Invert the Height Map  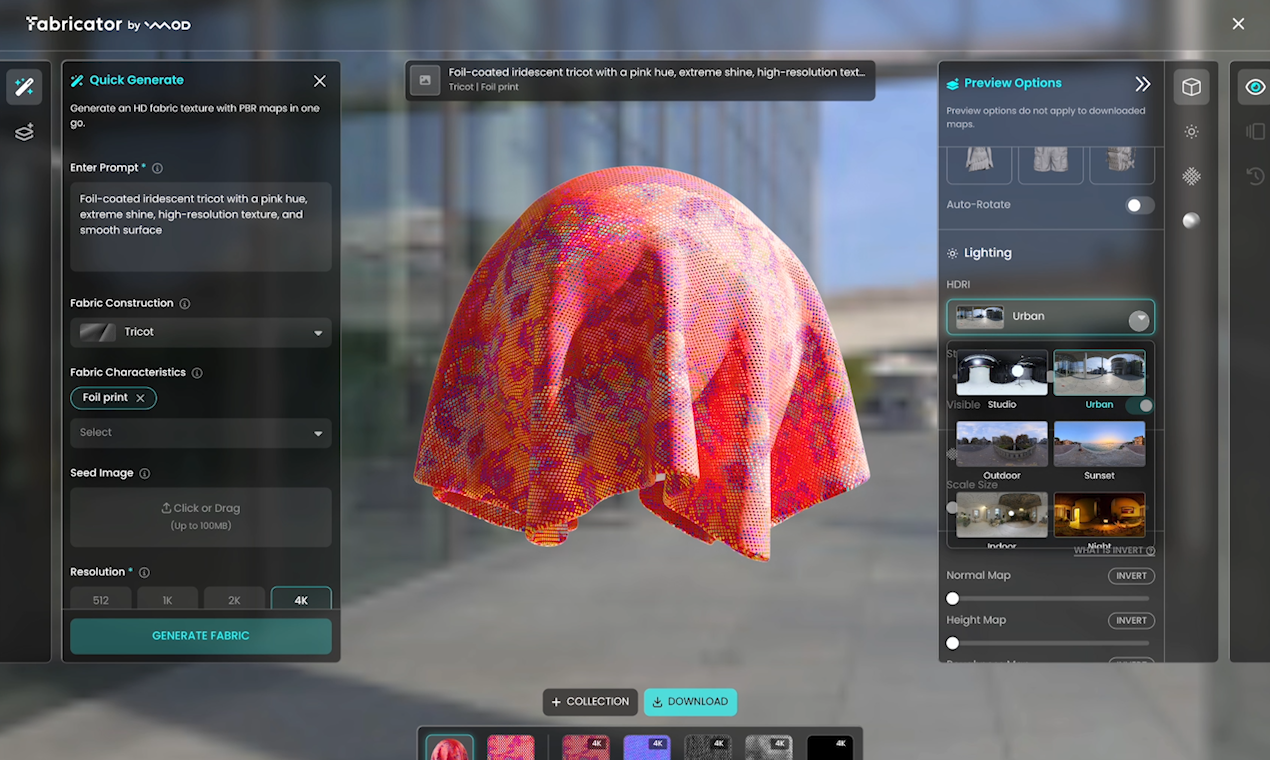point(1131,621)
